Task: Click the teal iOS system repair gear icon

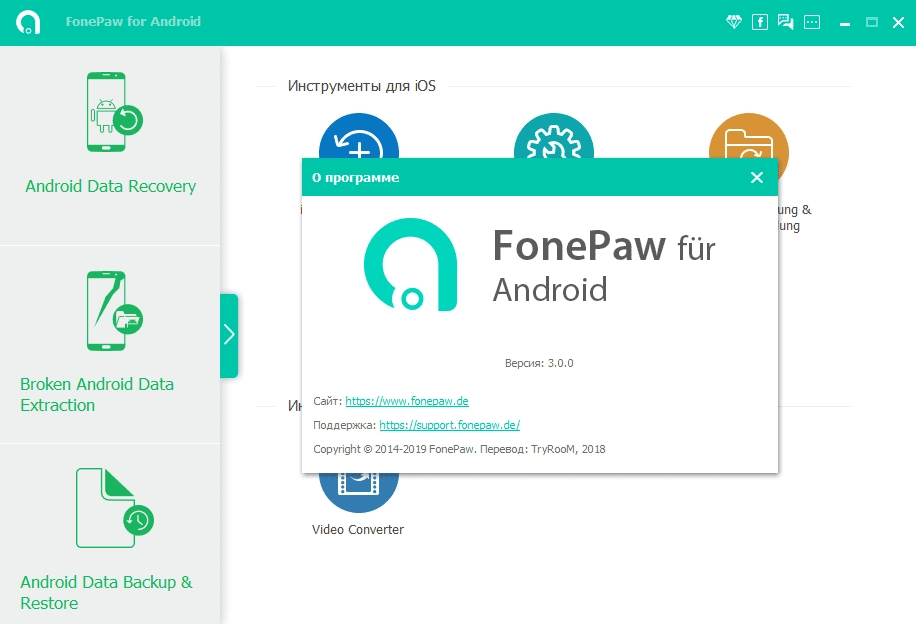Action: point(554,136)
